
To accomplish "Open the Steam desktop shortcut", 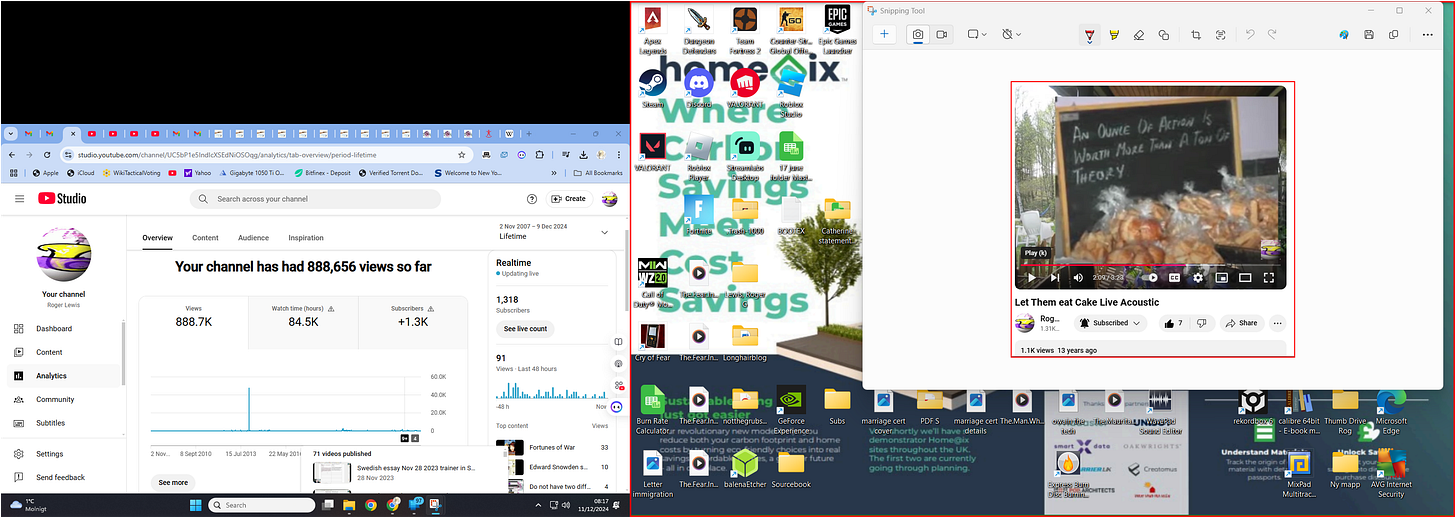I will pos(652,88).
